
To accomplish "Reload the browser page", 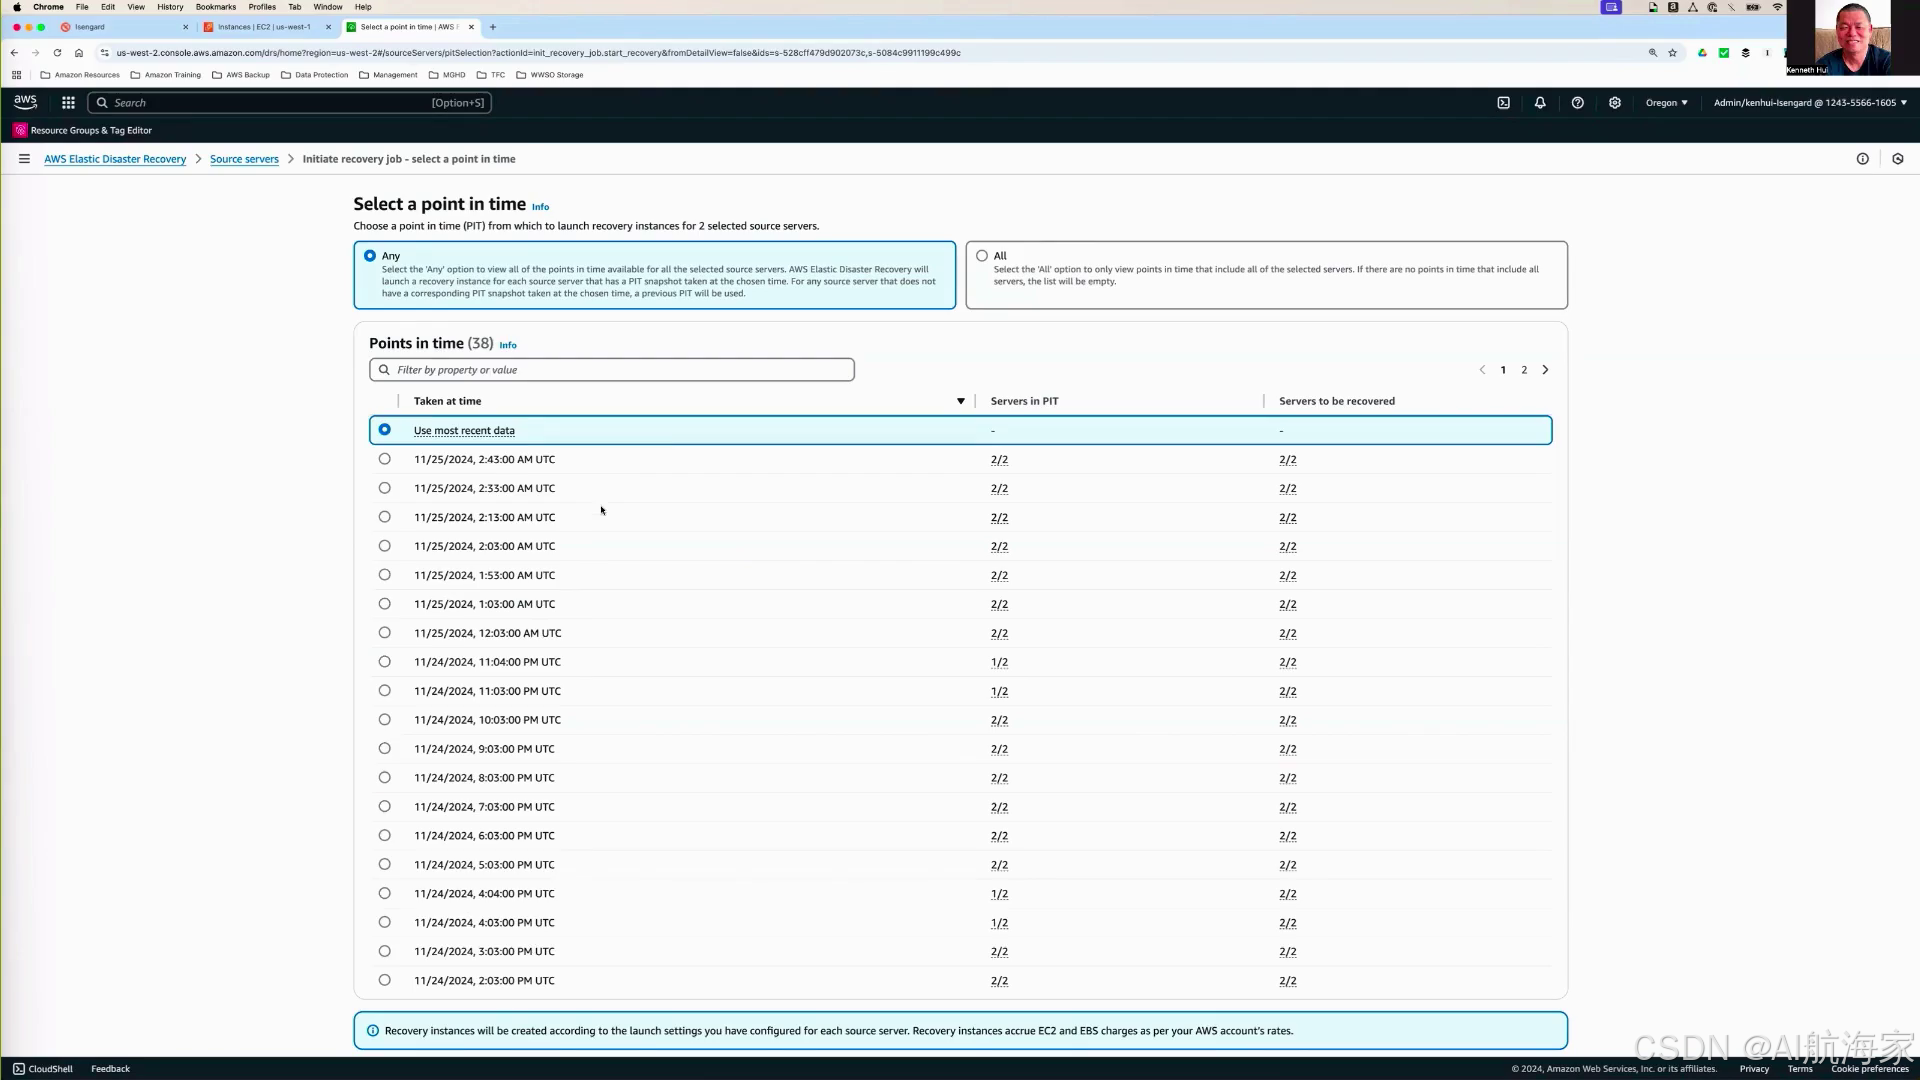I will tap(57, 53).
